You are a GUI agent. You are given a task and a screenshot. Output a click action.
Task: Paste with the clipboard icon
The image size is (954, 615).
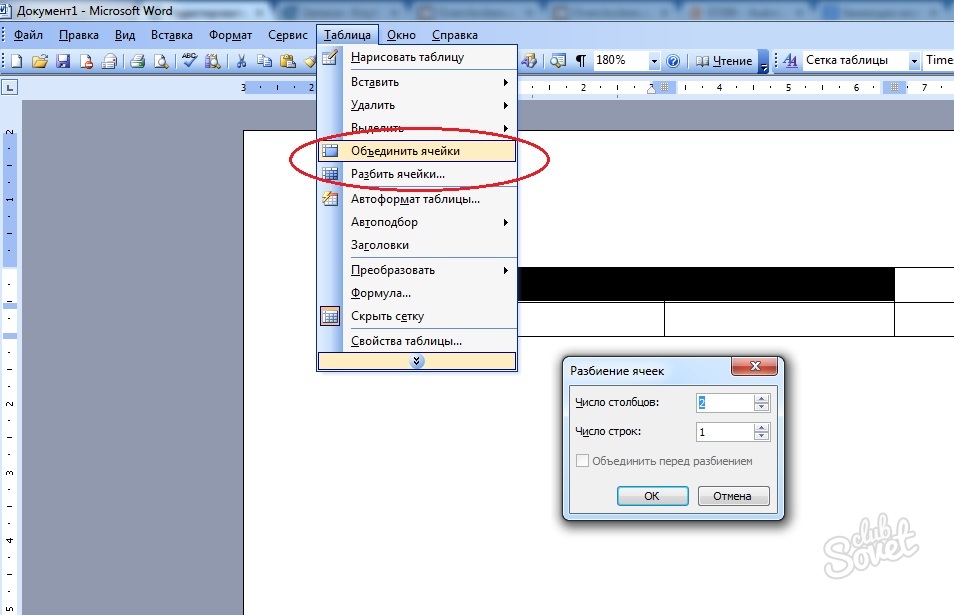click(287, 61)
